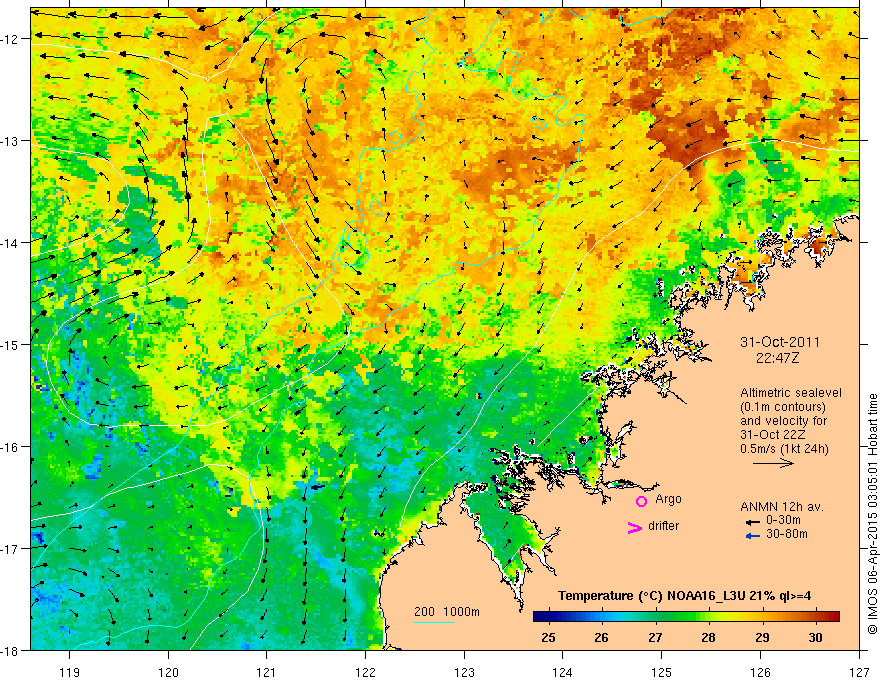The width and height of the screenshot is (880, 680).
Task: Click the 0.5m/s (1kt 24h) text
Action: pyautogui.click(x=784, y=449)
